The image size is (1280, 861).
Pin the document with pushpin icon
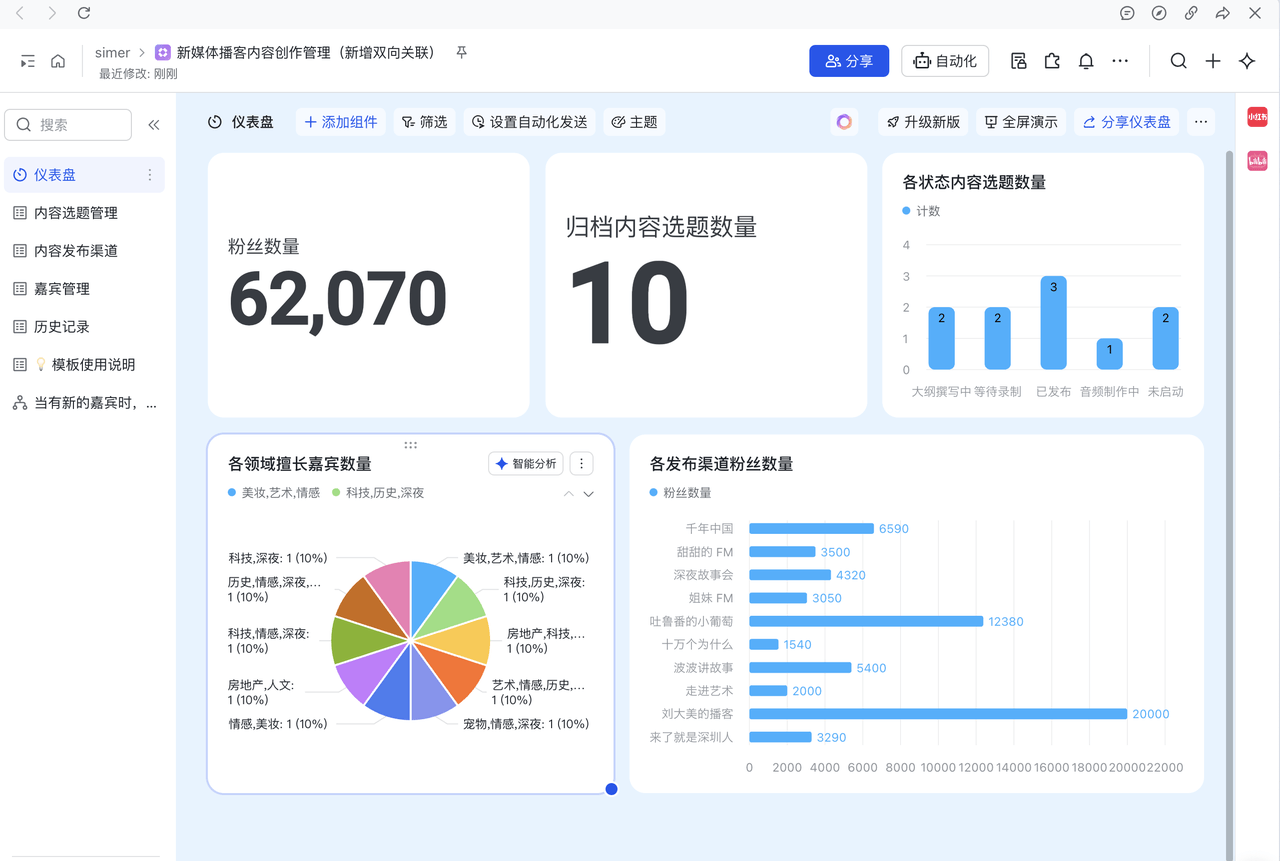pos(461,52)
